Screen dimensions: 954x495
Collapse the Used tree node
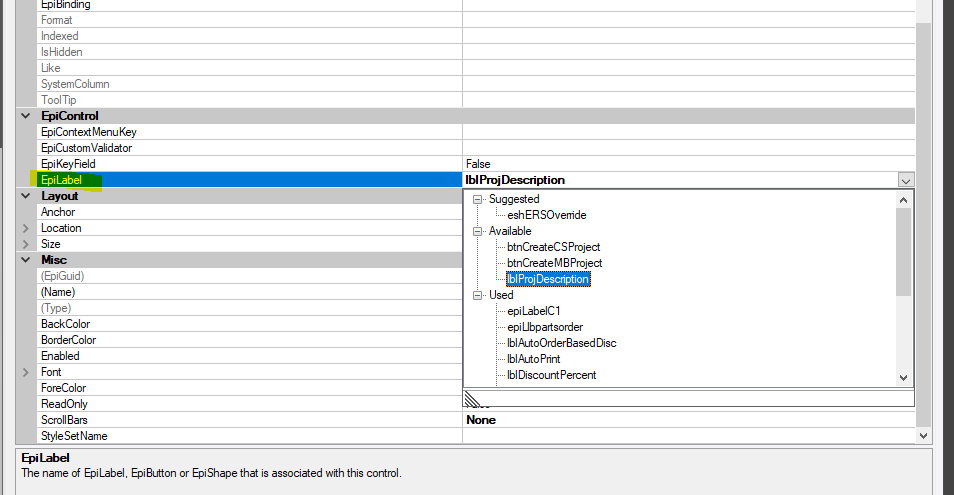pos(478,295)
